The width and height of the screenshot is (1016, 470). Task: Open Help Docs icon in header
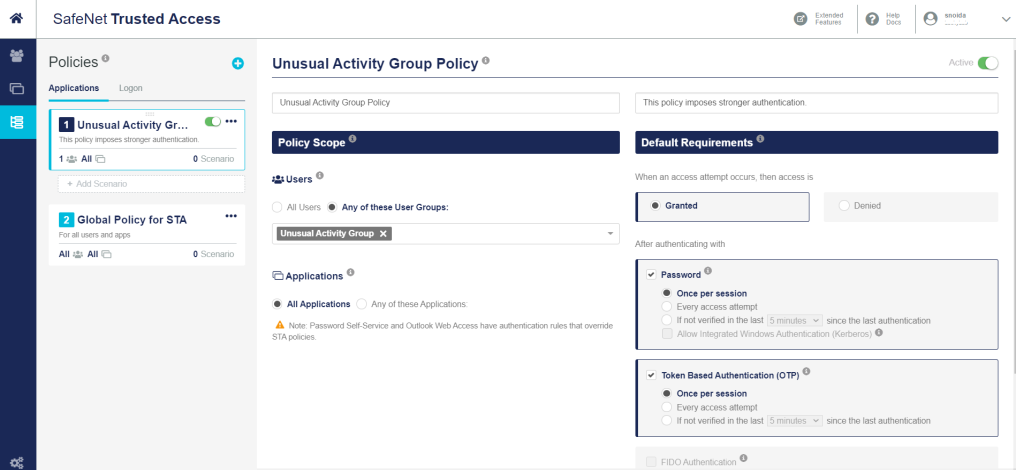[x=872, y=19]
